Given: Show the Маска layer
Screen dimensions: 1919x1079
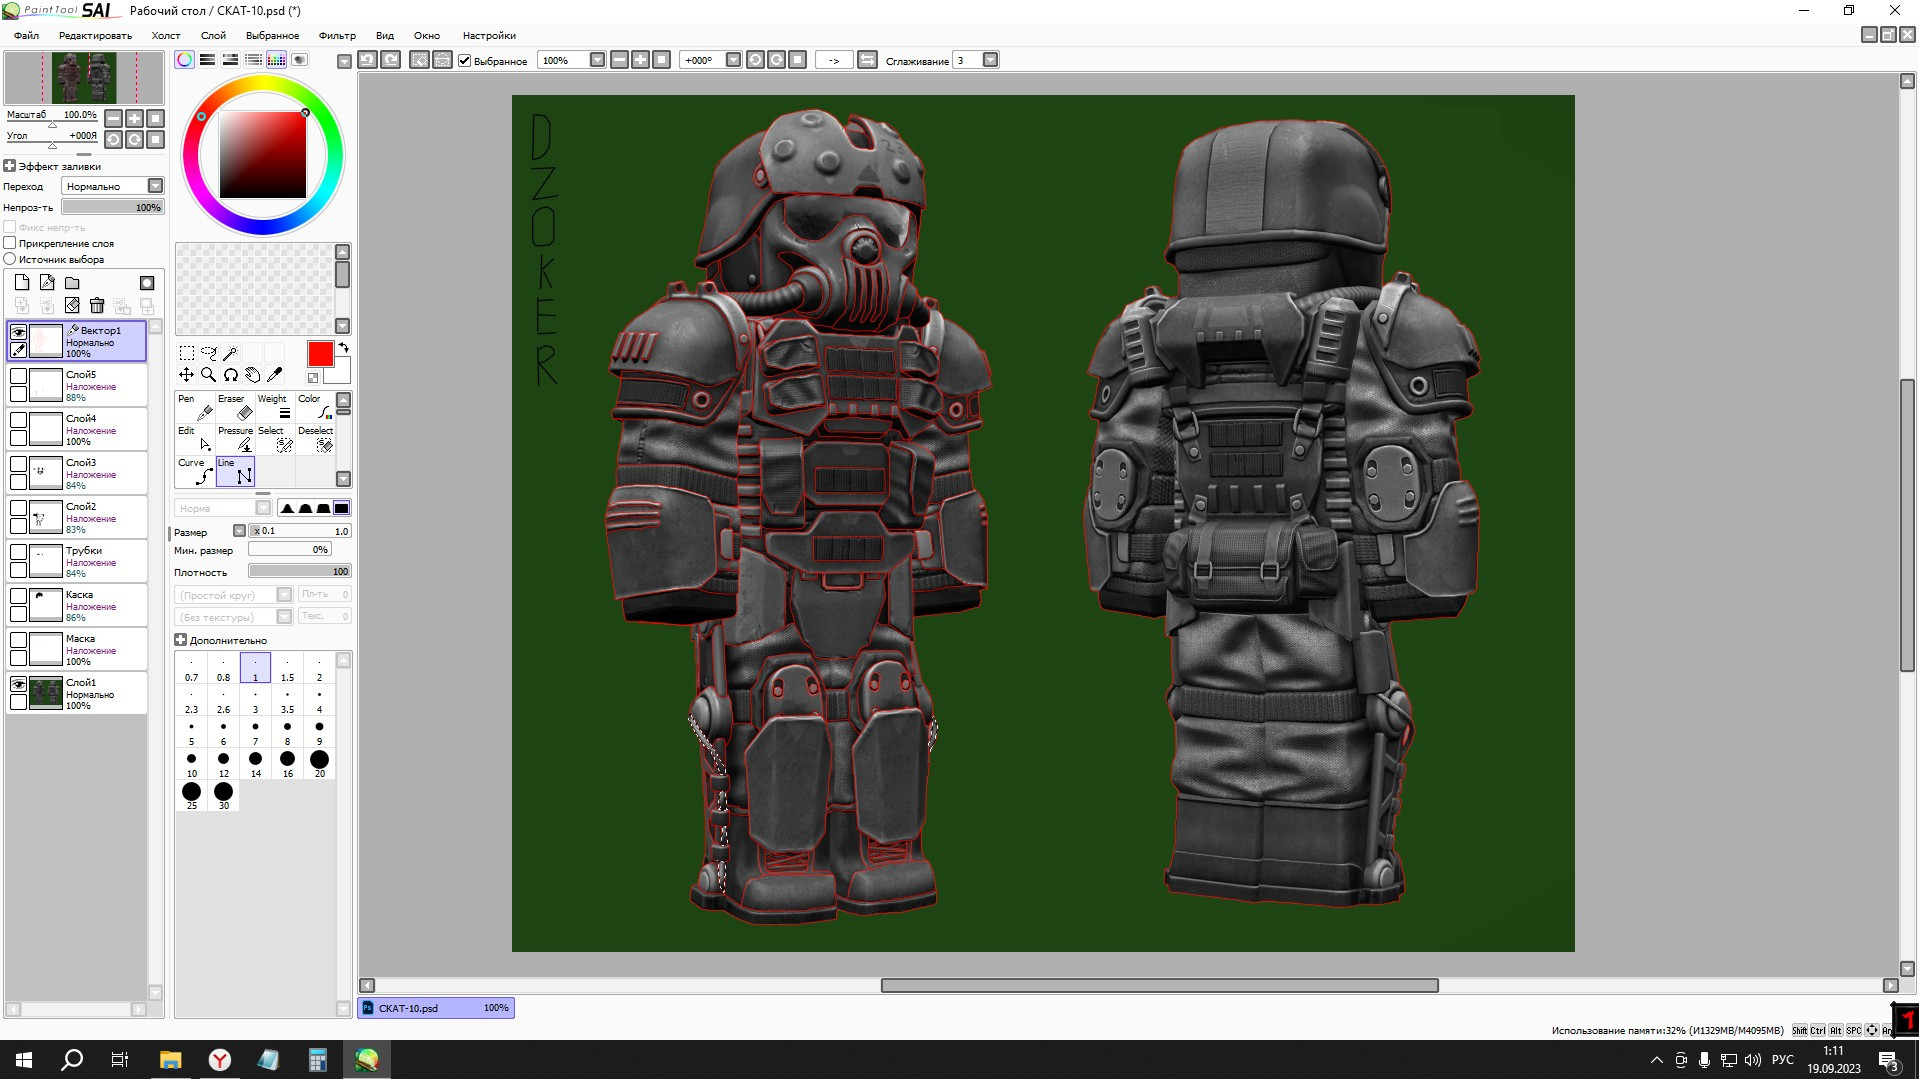Looking at the screenshot, I should [x=18, y=640].
